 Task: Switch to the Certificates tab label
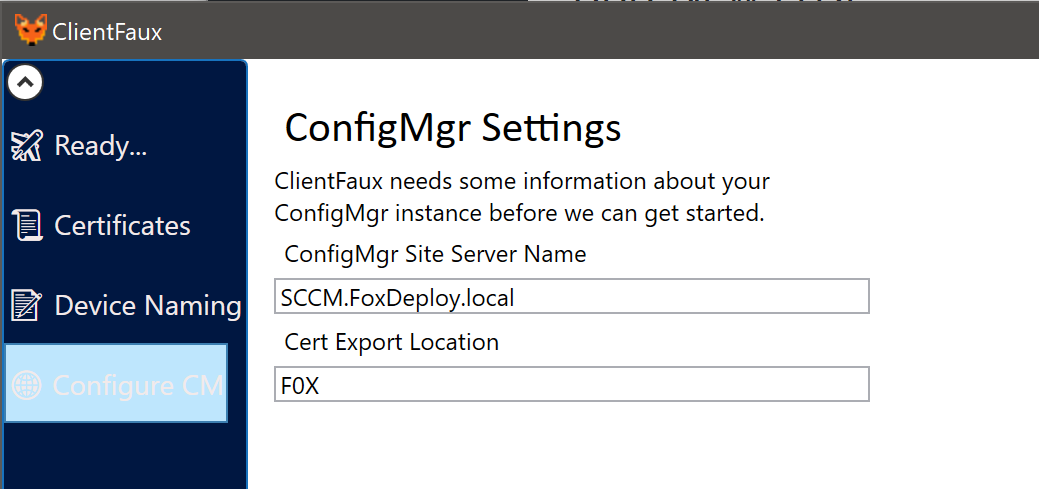[x=123, y=225]
